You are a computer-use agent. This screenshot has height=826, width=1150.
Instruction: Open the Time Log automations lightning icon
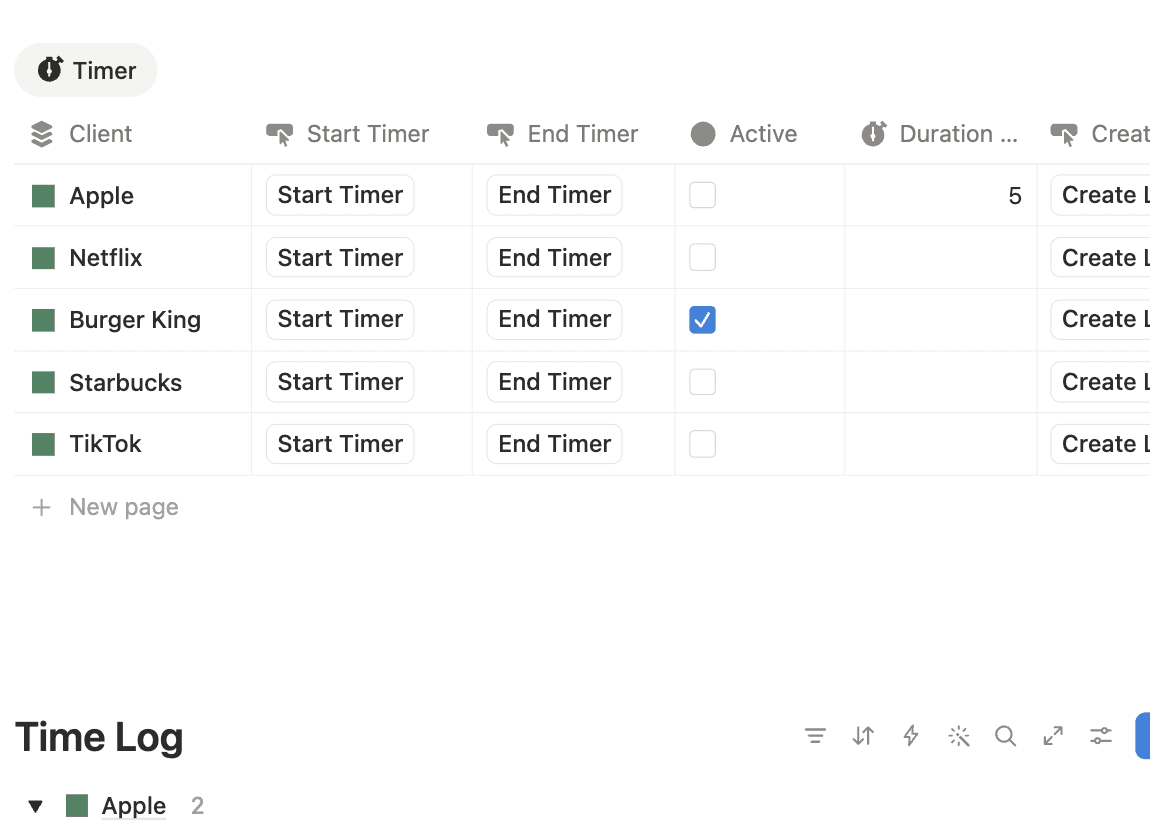(x=911, y=735)
